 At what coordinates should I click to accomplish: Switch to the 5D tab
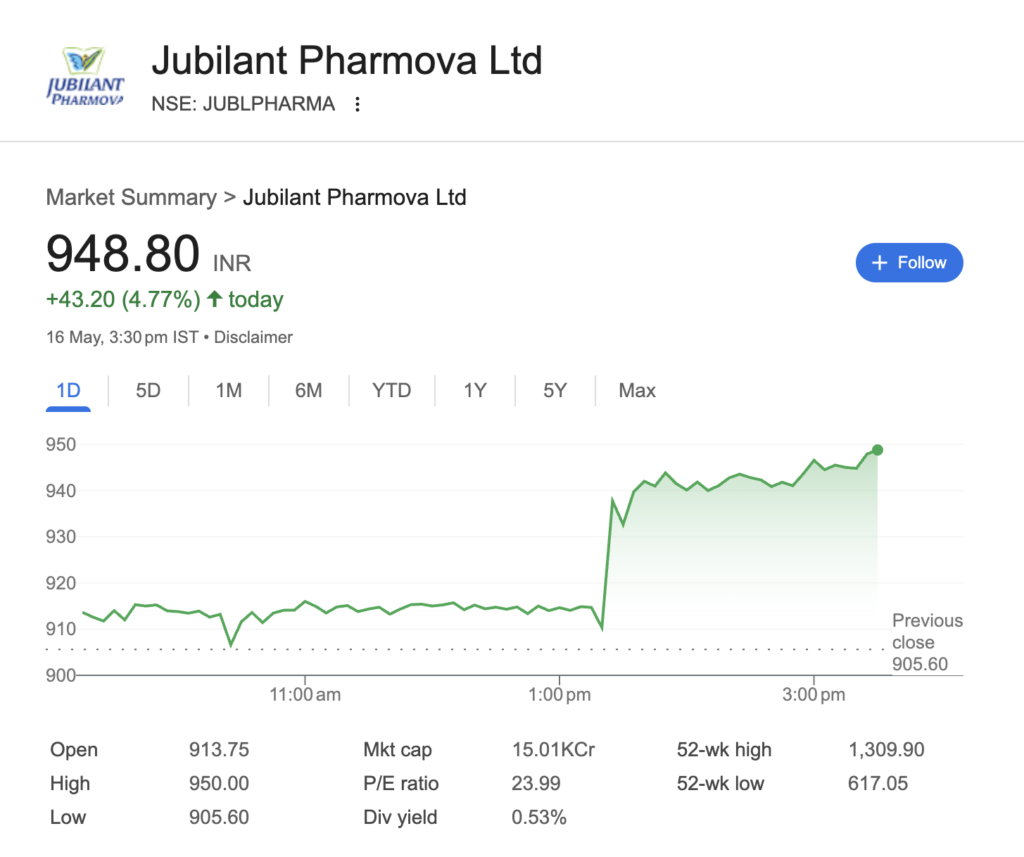148,391
